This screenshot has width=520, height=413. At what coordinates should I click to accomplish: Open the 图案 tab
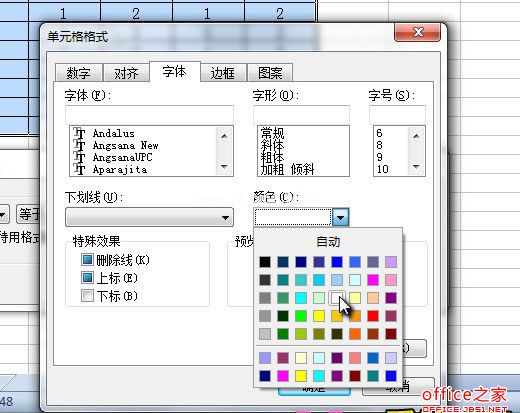[270, 73]
